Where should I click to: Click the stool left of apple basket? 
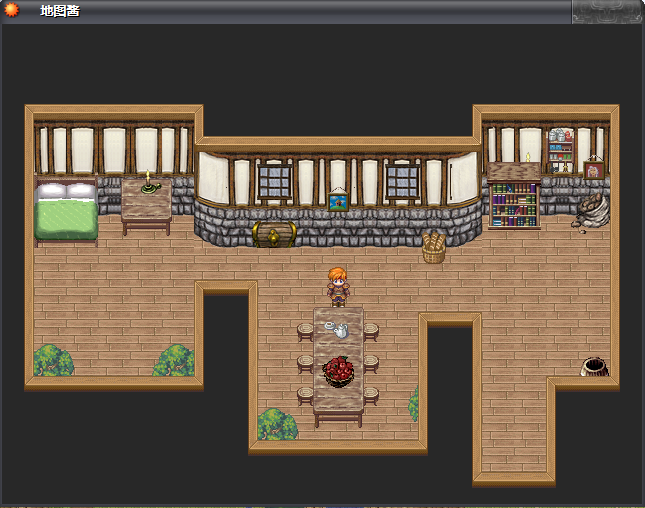pyautogui.click(x=305, y=364)
